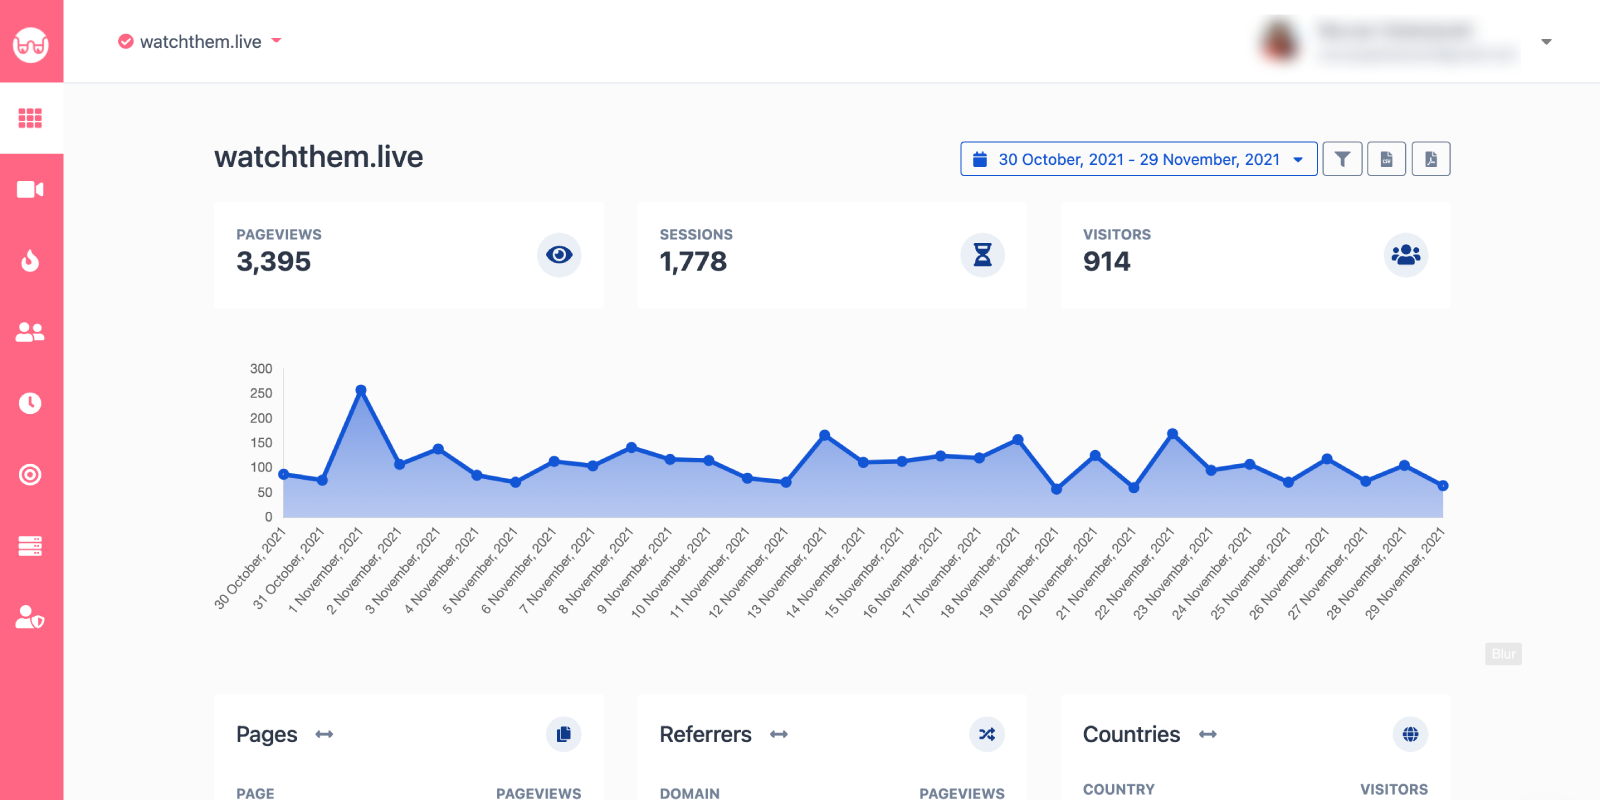
Task: Click the blurred user profile avatar
Action: tap(1280, 41)
